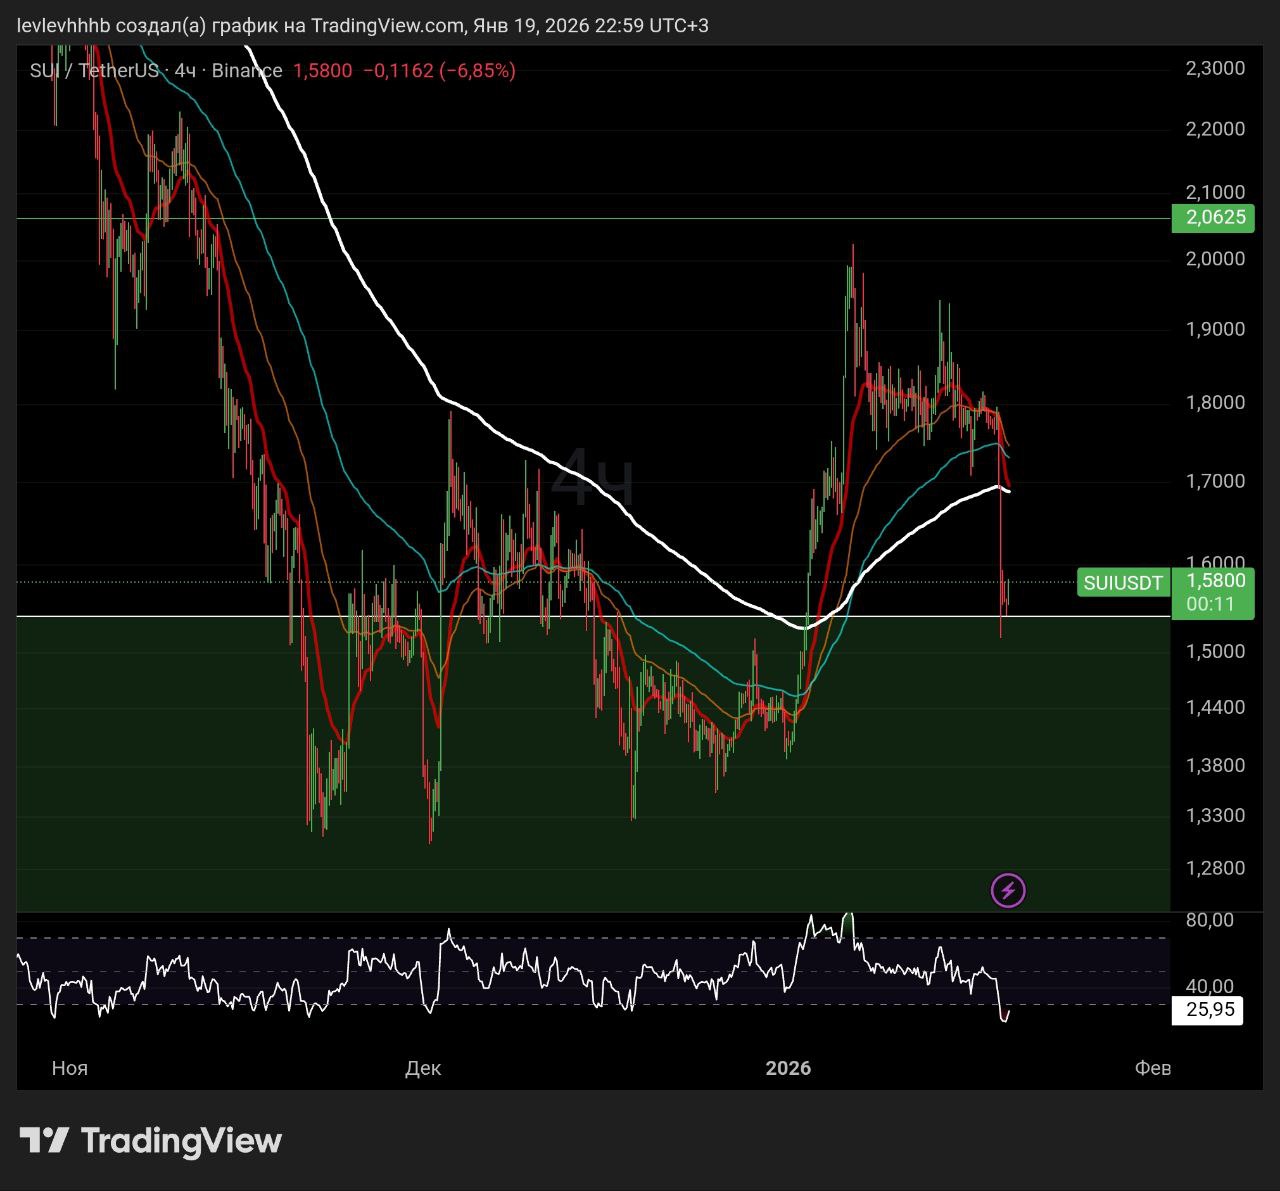Click the 2026 label on time axis
The image size is (1280, 1191).
pos(788,1068)
